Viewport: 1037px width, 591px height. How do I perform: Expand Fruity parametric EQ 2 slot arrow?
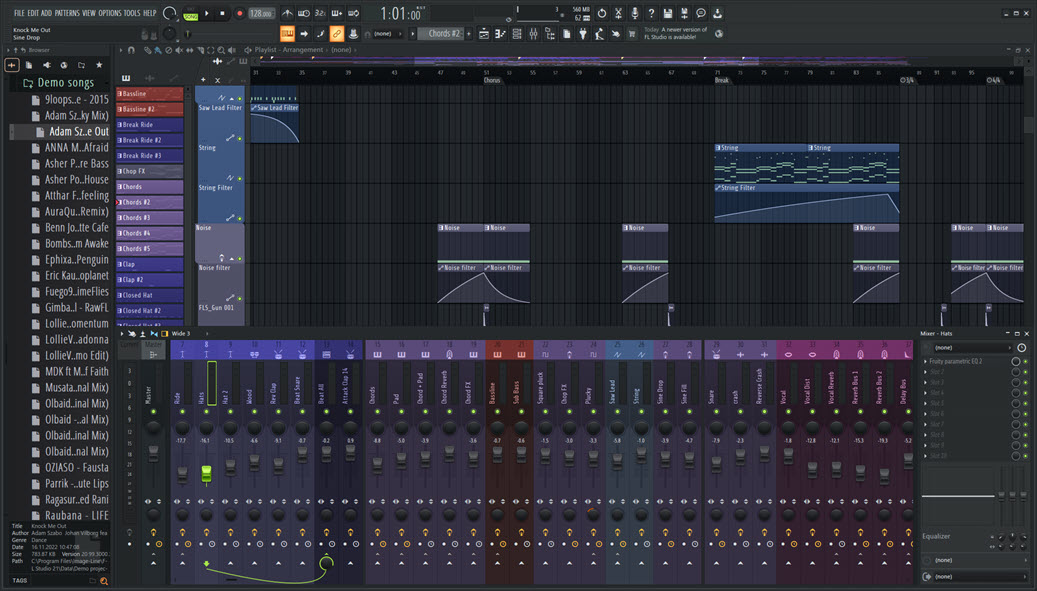(x=925, y=362)
